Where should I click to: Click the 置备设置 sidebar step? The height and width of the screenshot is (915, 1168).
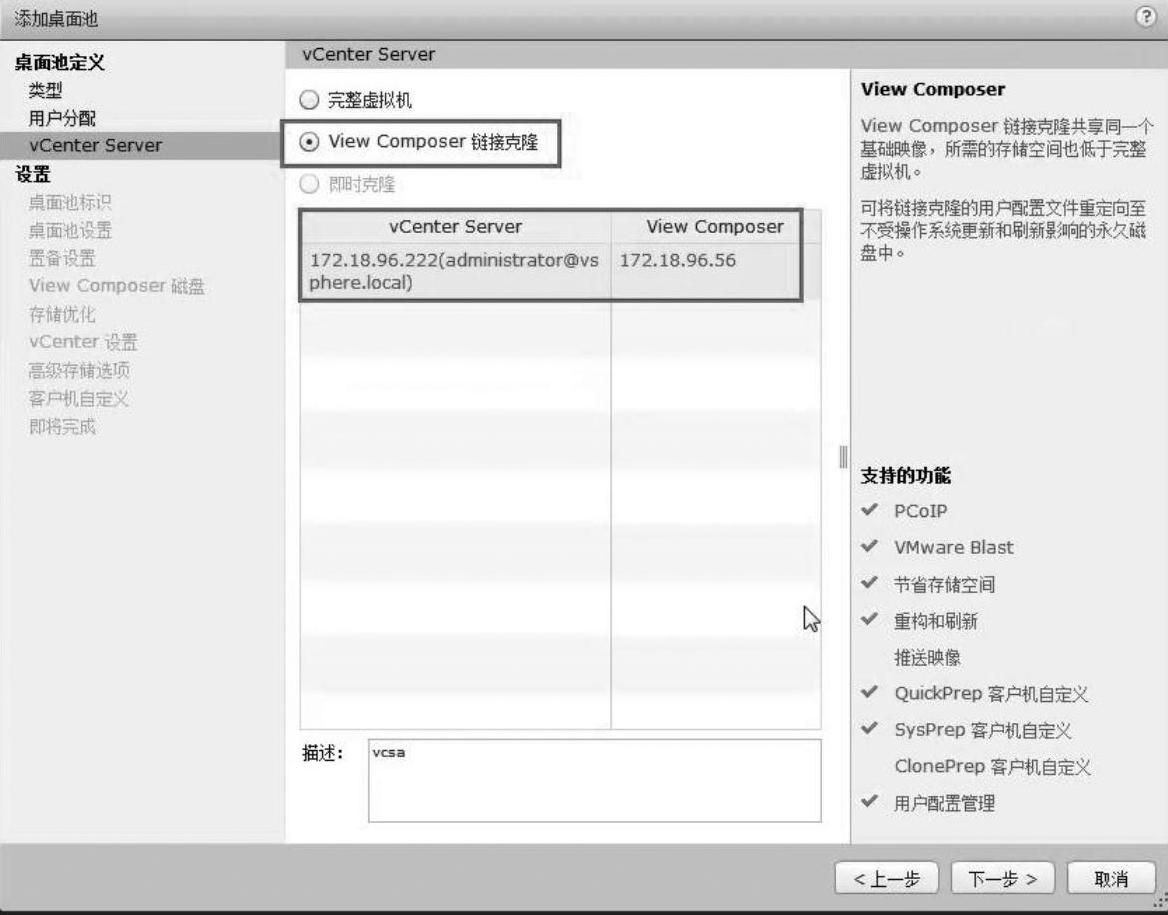click(62, 259)
